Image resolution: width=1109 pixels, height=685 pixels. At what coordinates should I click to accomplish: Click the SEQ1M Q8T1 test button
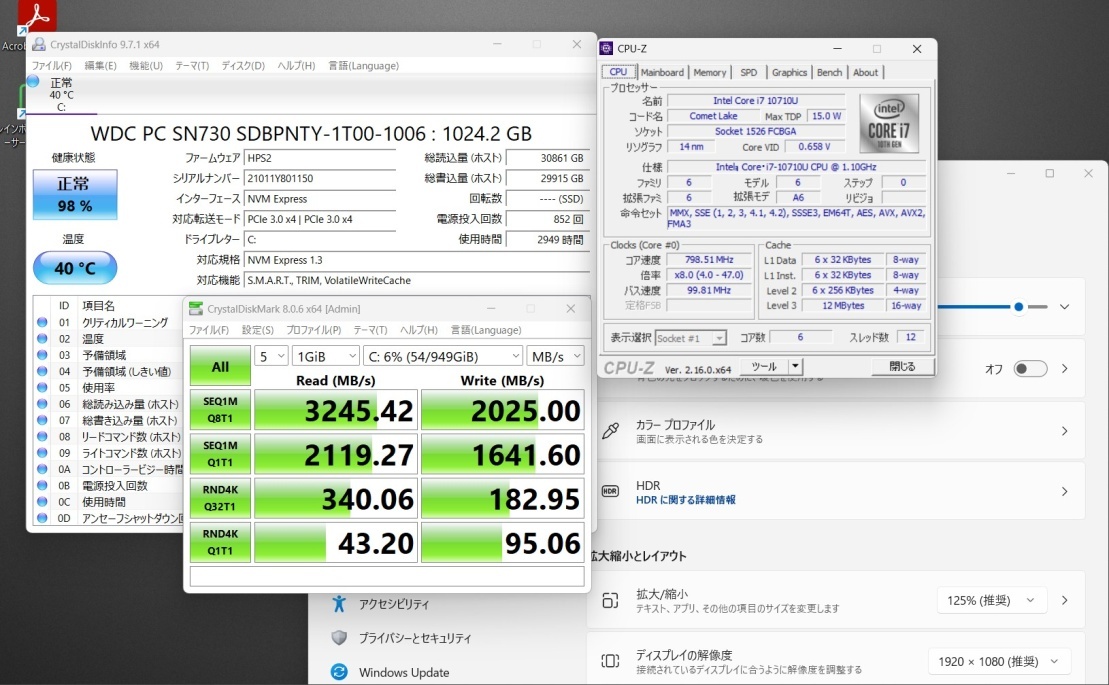[x=220, y=409]
